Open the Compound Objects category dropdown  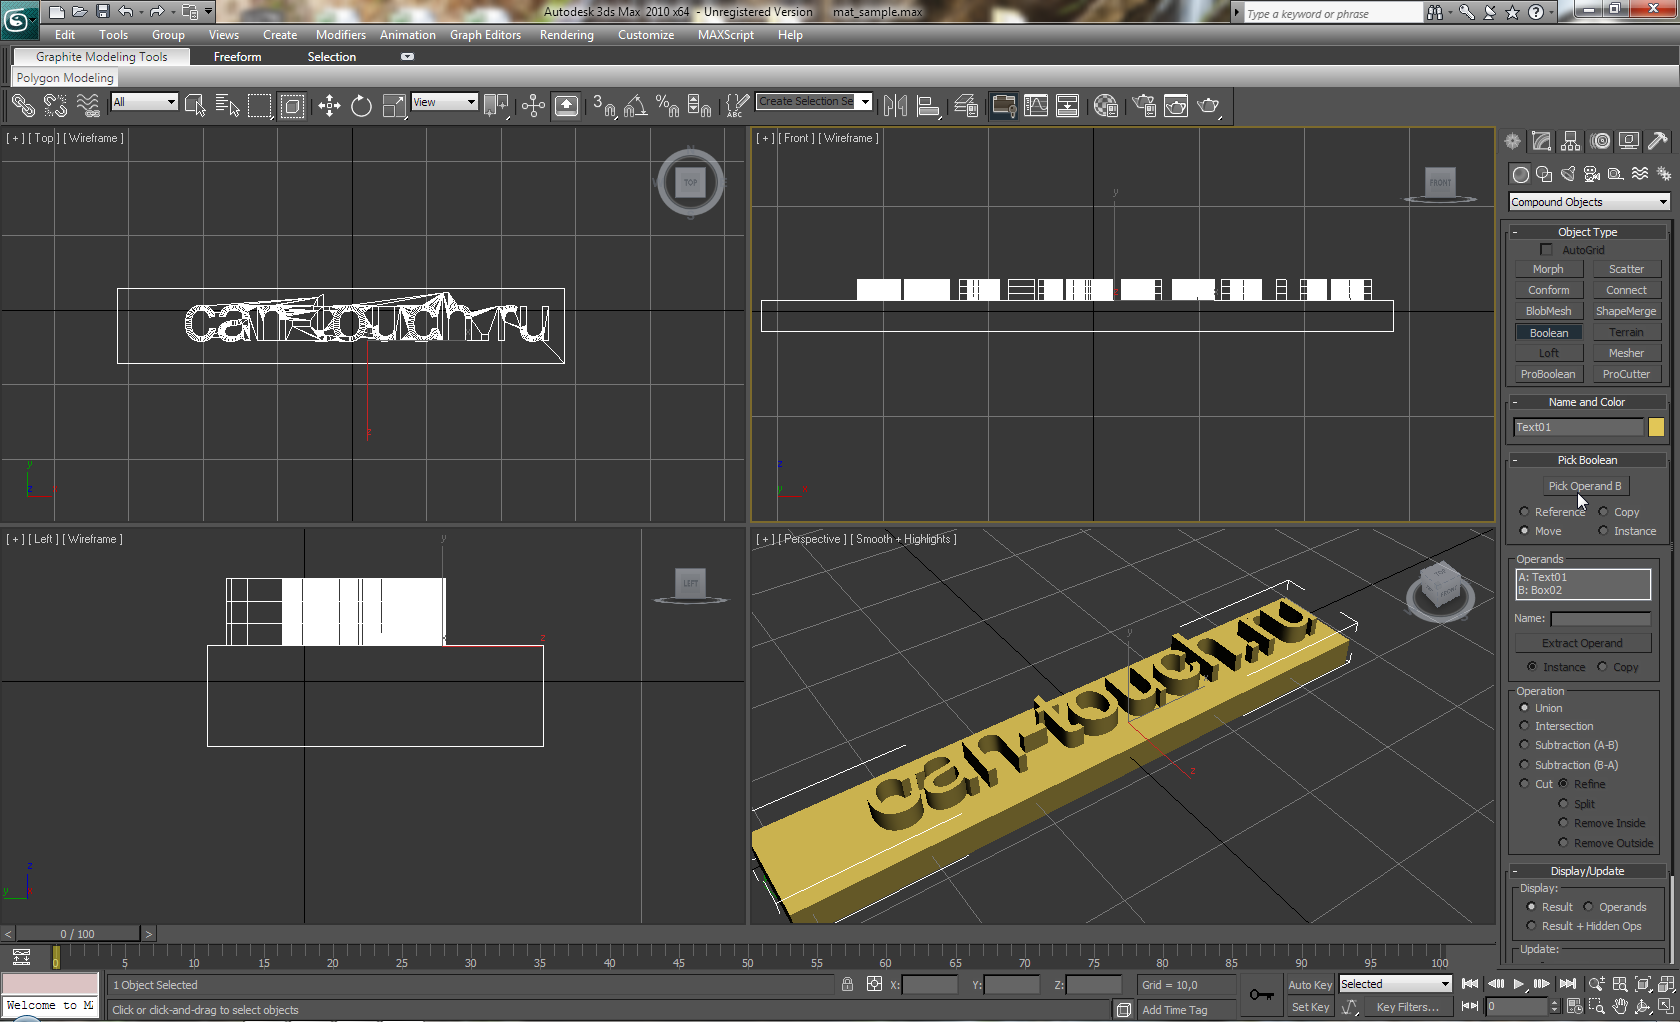[1589, 202]
